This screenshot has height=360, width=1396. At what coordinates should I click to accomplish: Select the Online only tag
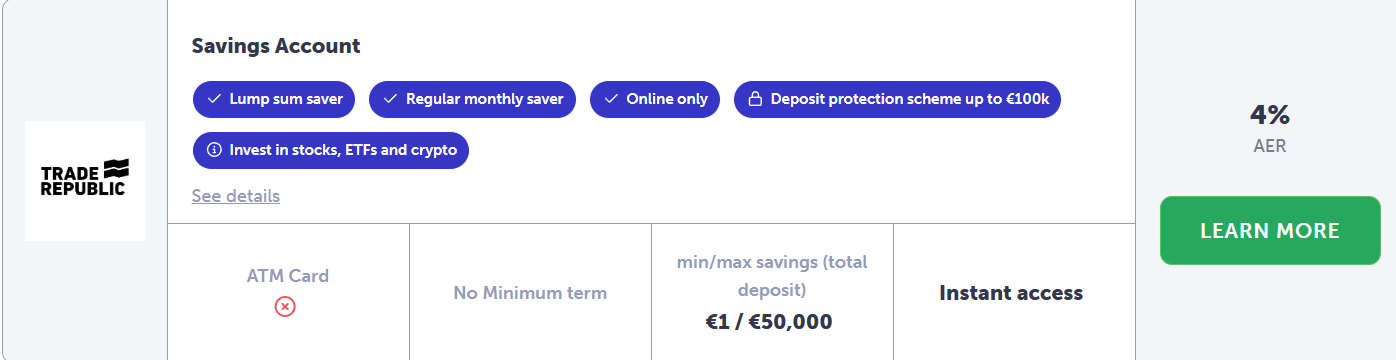(x=654, y=99)
